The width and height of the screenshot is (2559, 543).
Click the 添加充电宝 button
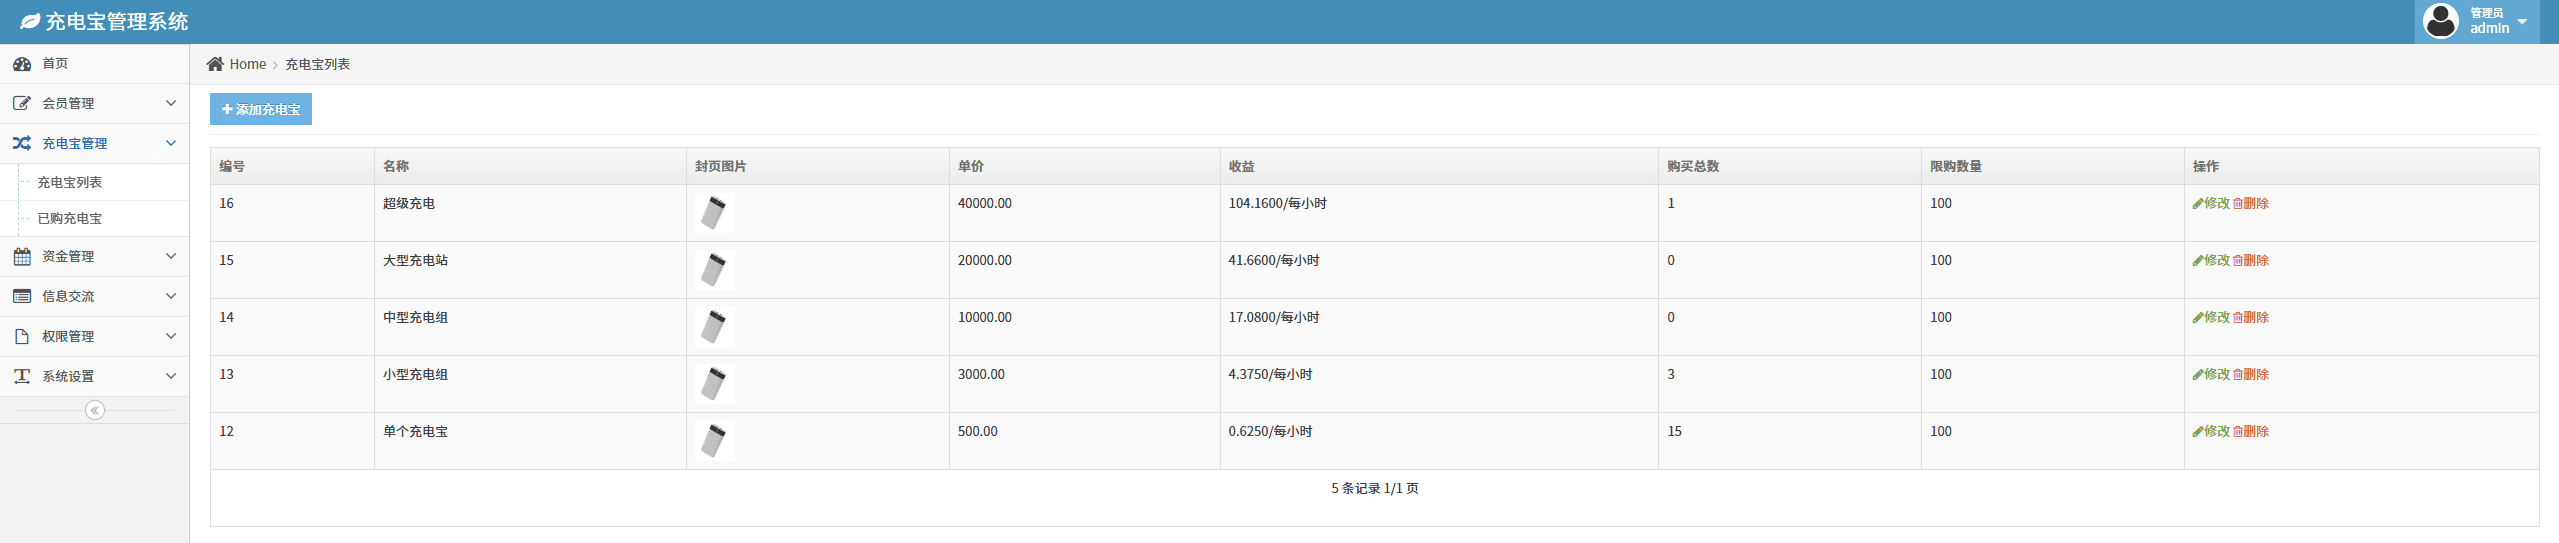pos(261,109)
